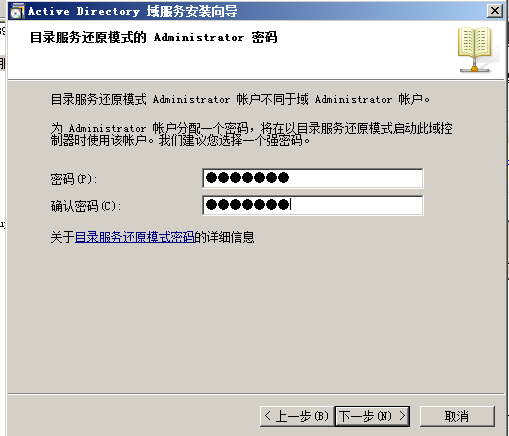Click the 的详细信息 text after the link

tap(224, 237)
